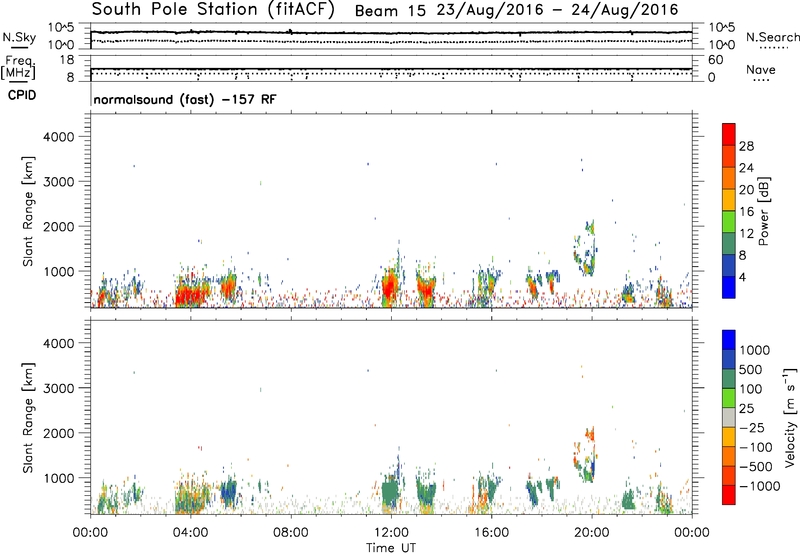This screenshot has width=800, height=554.
Task: Click the 12:00 UT green echo in the velocity panel
Action: point(390,491)
